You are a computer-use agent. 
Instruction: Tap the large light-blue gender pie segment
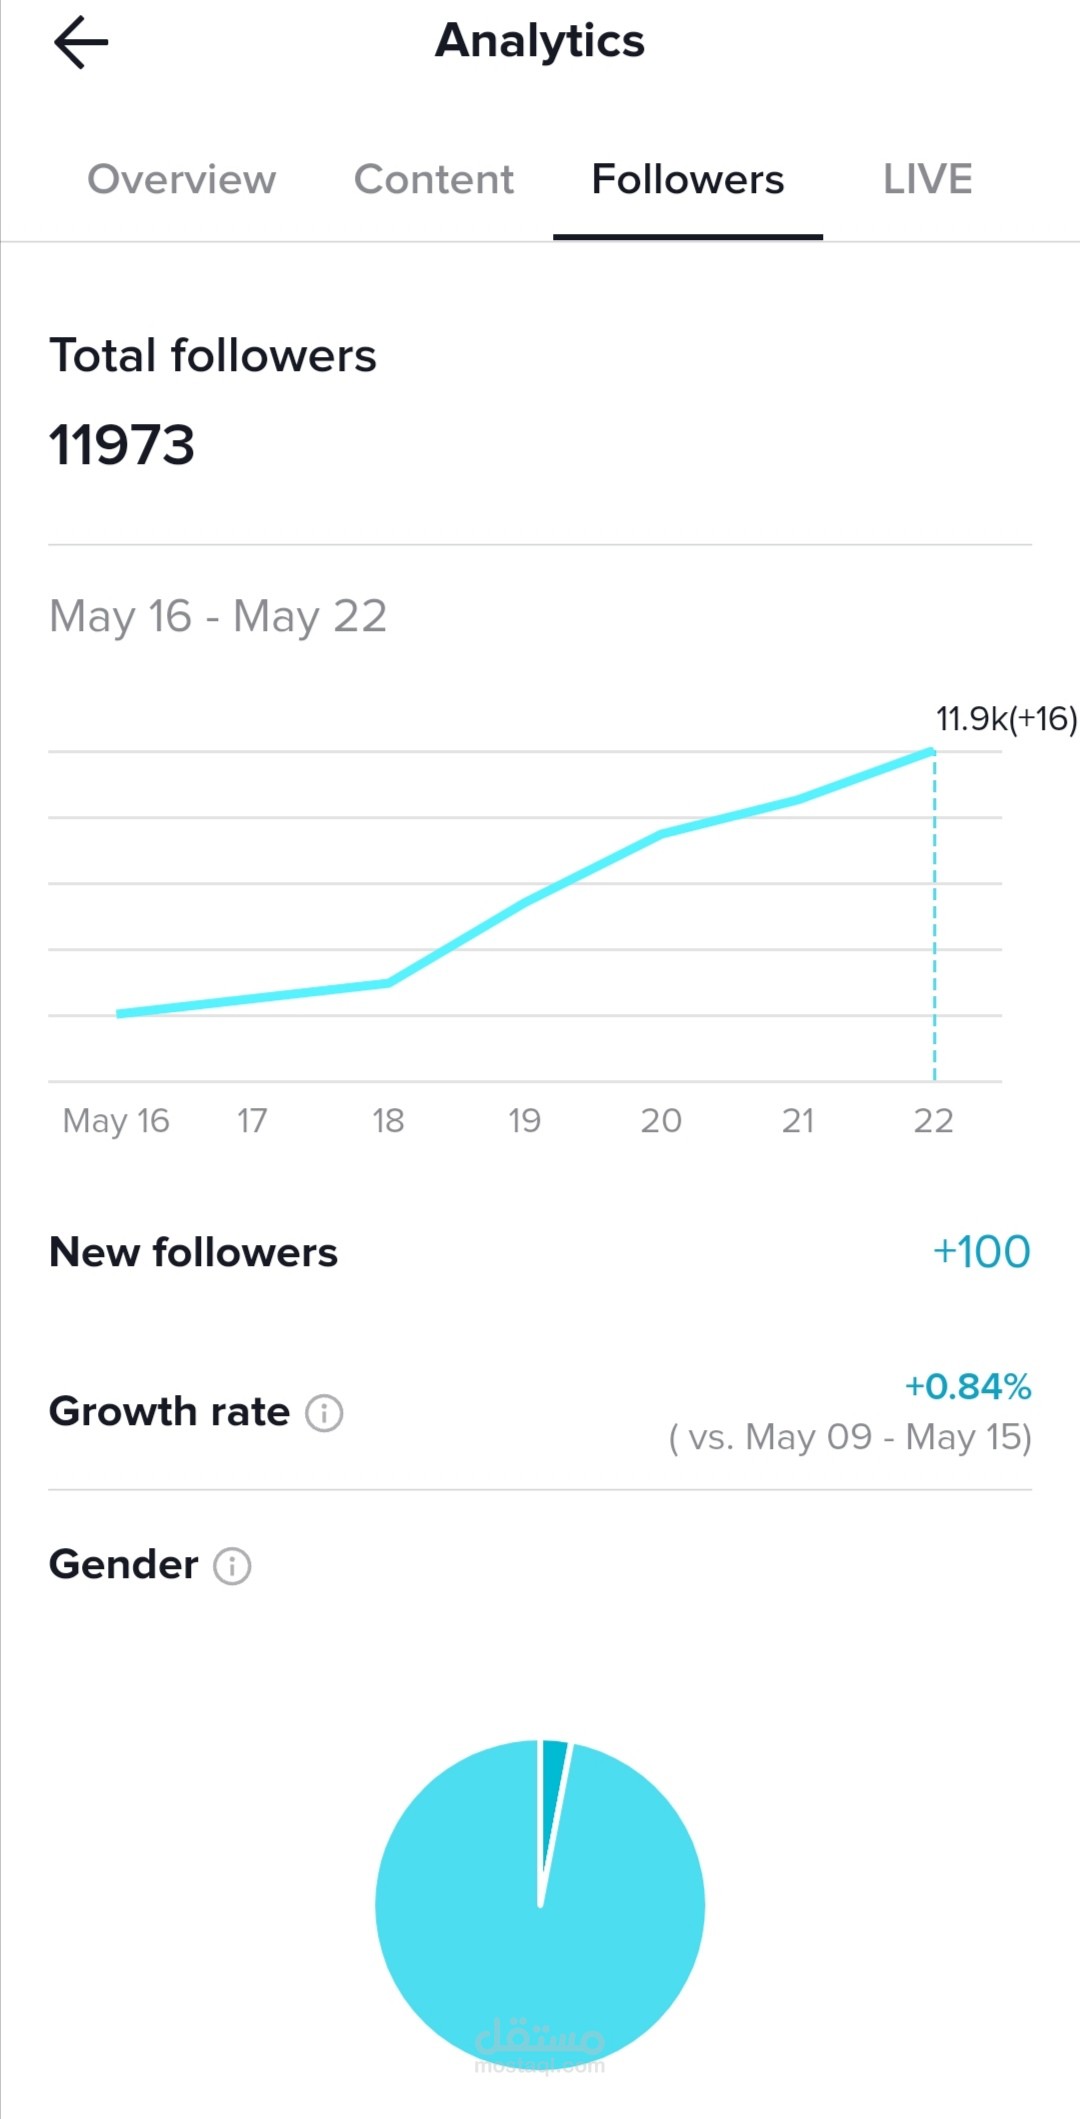pos(540,1960)
